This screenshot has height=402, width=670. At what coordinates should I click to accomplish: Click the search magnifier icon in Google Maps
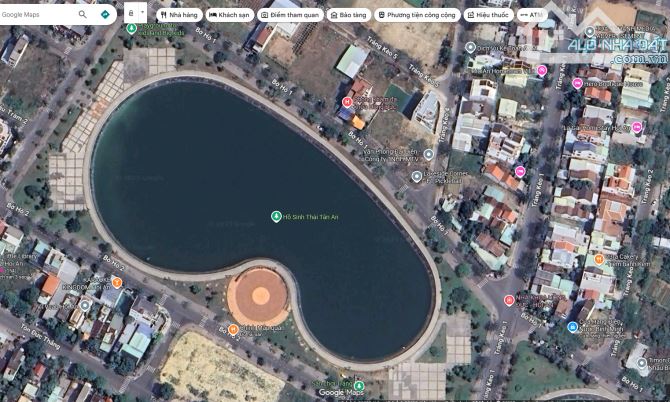[x=82, y=15]
